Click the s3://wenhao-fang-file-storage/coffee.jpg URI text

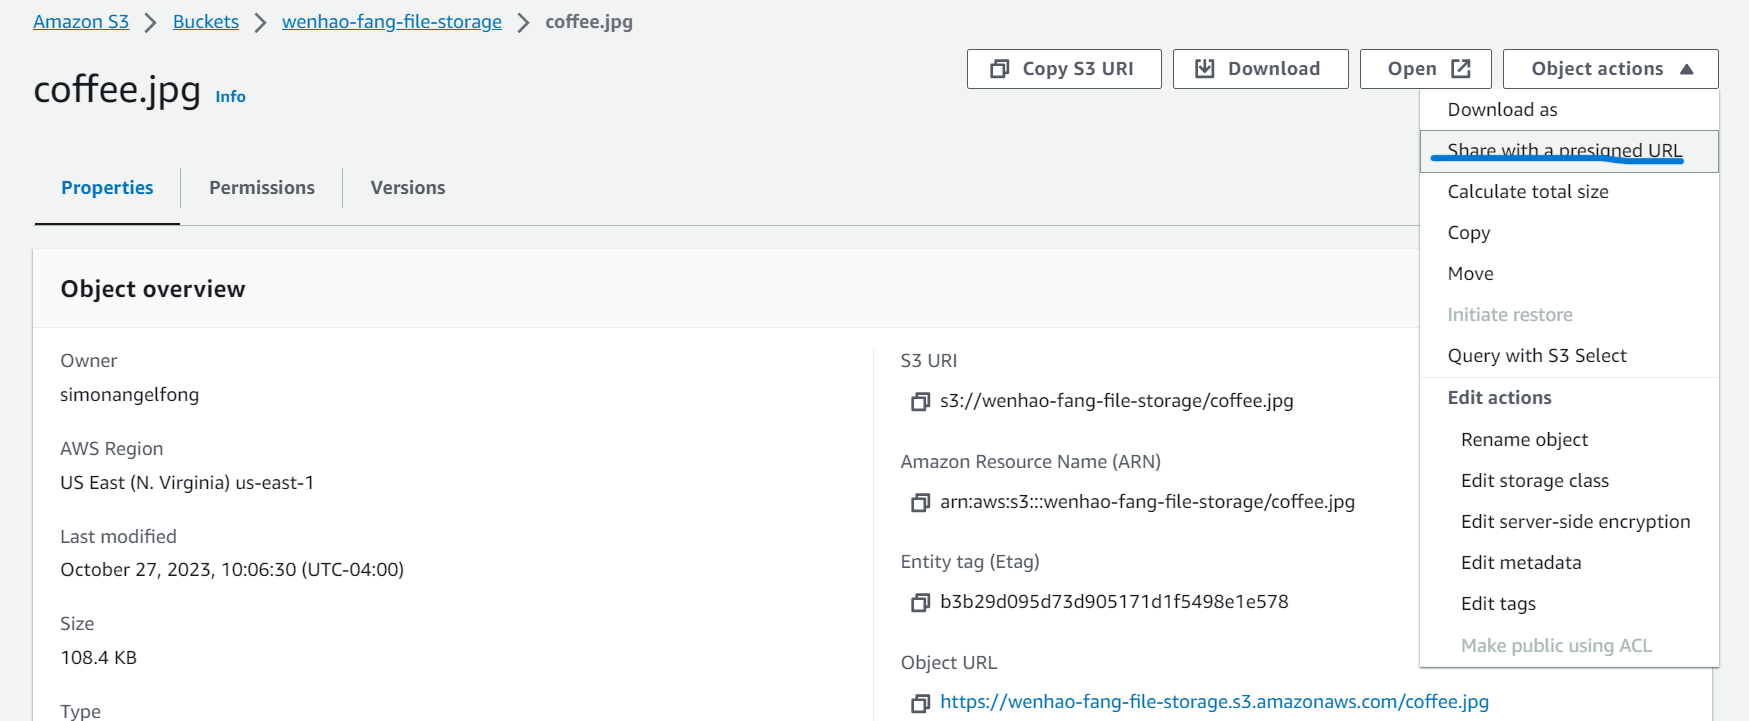[1117, 401]
